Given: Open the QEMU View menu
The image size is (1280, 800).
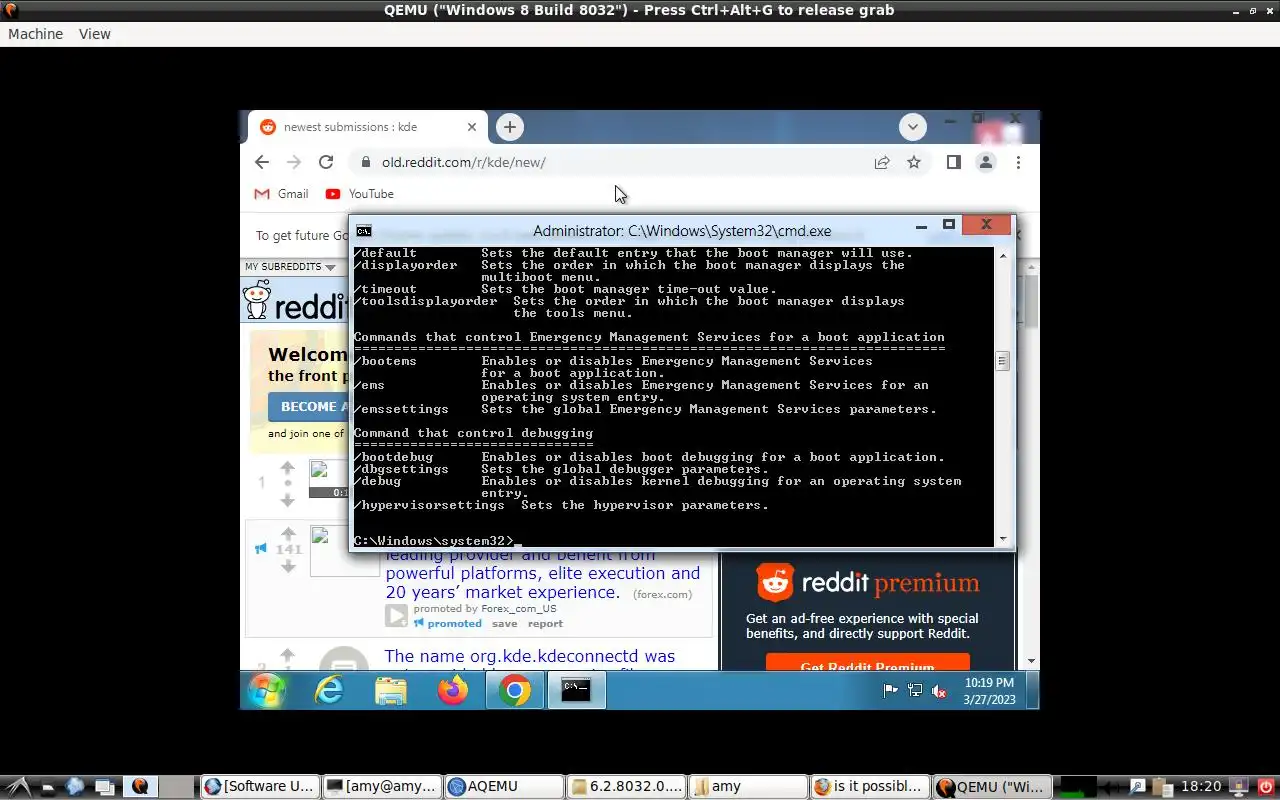Looking at the screenshot, I should point(95,34).
